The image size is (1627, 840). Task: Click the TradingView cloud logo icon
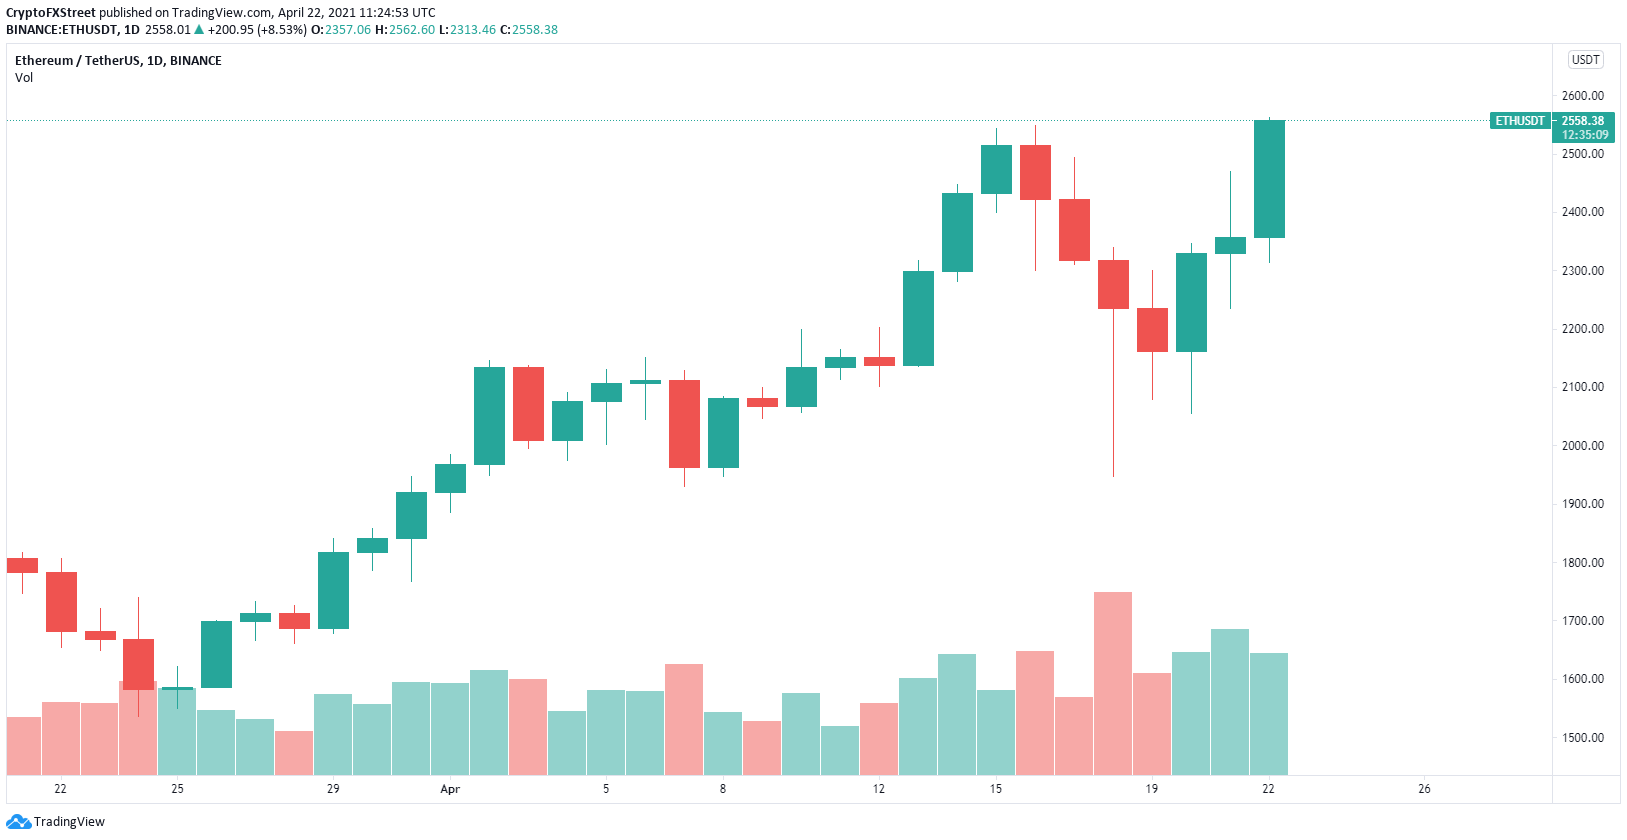click(x=18, y=822)
